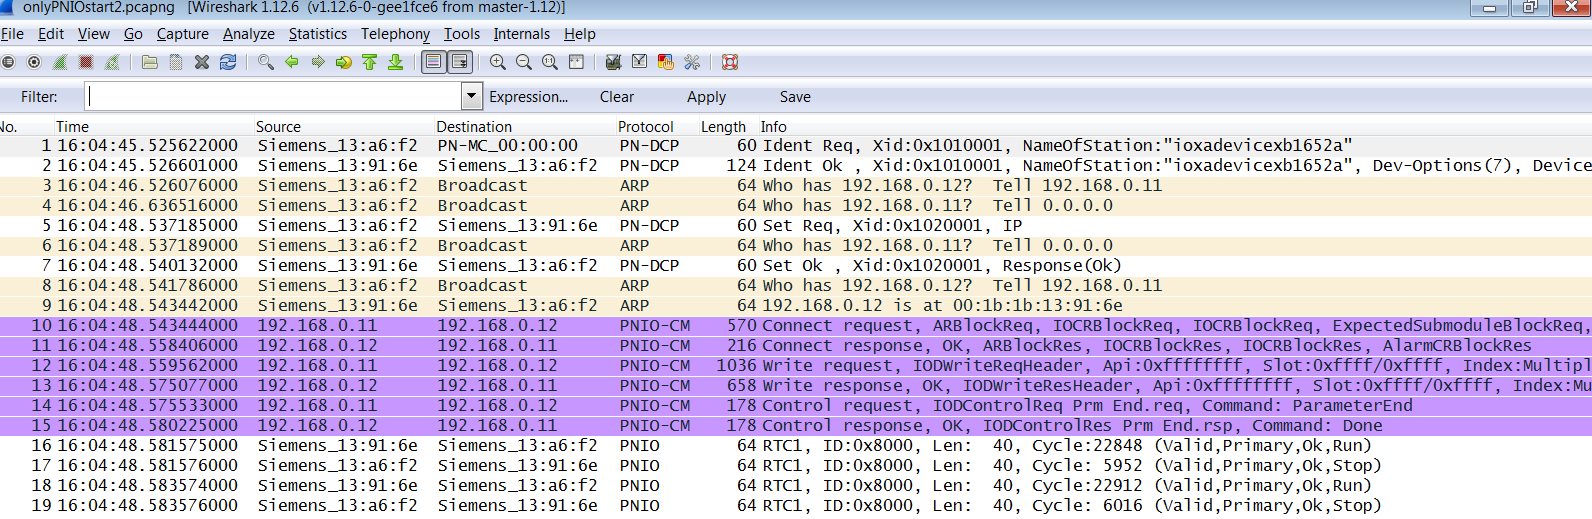The width and height of the screenshot is (1592, 519).
Task: Start a new live capture
Action: (x=60, y=62)
